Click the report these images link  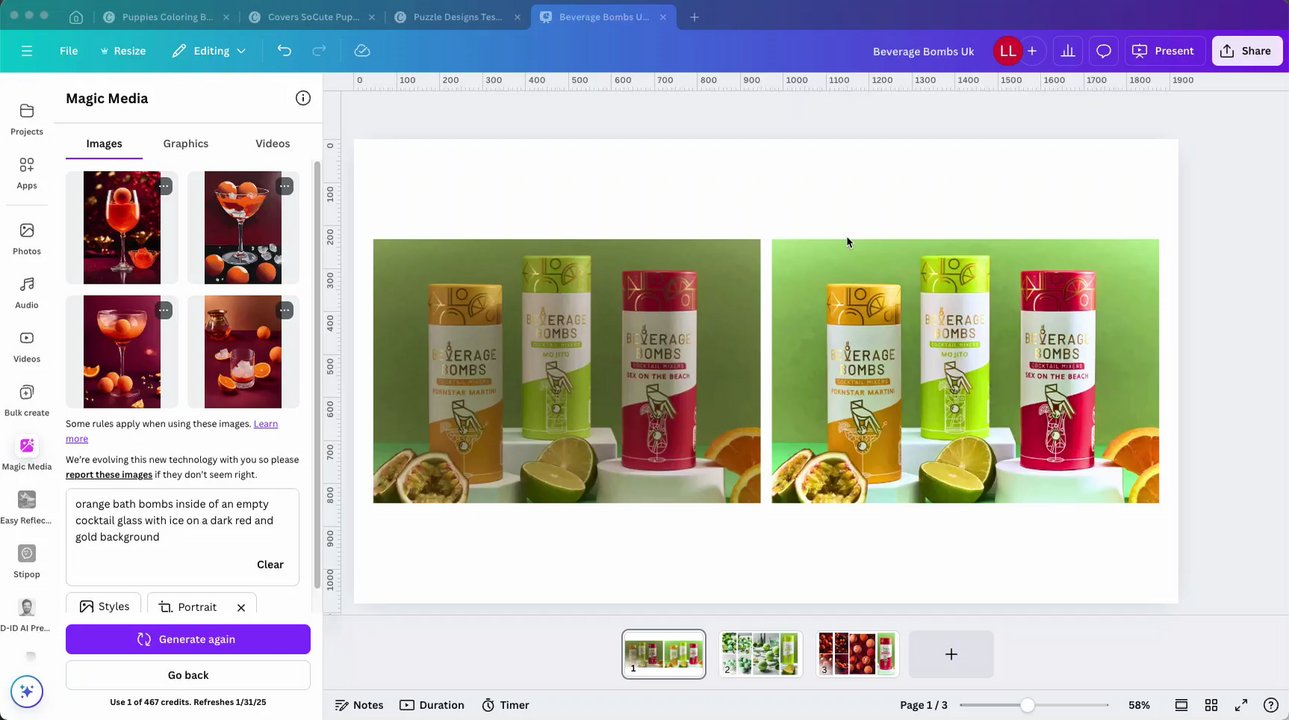(x=109, y=475)
